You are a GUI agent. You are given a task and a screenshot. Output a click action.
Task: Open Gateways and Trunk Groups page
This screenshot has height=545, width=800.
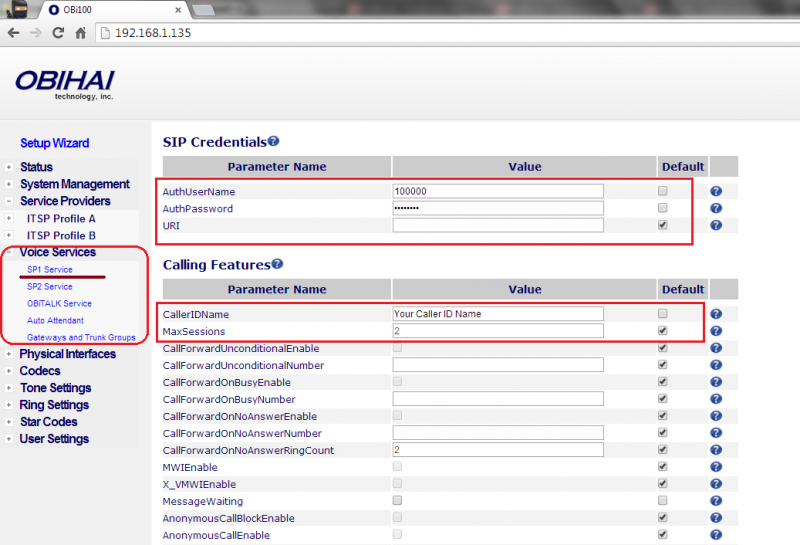(81, 337)
